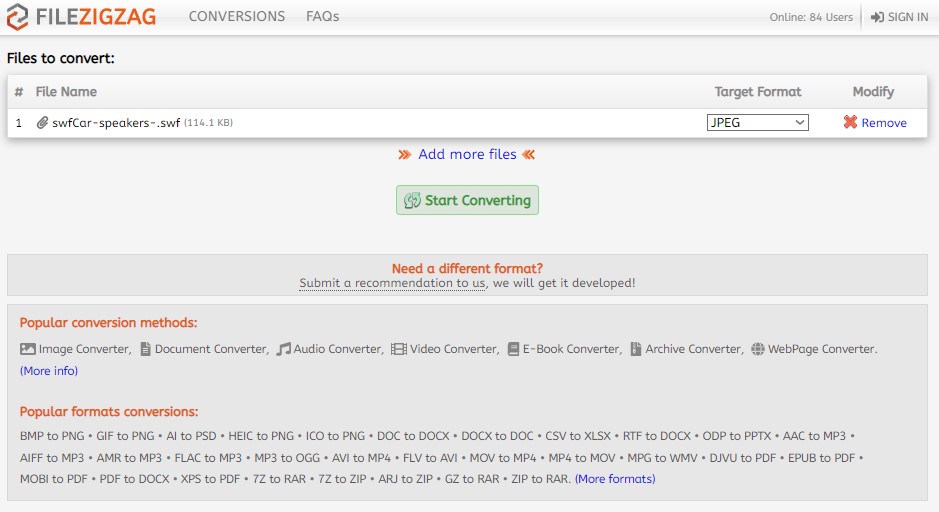Click Add more files link
Screen dimensions: 939x512
467,154
